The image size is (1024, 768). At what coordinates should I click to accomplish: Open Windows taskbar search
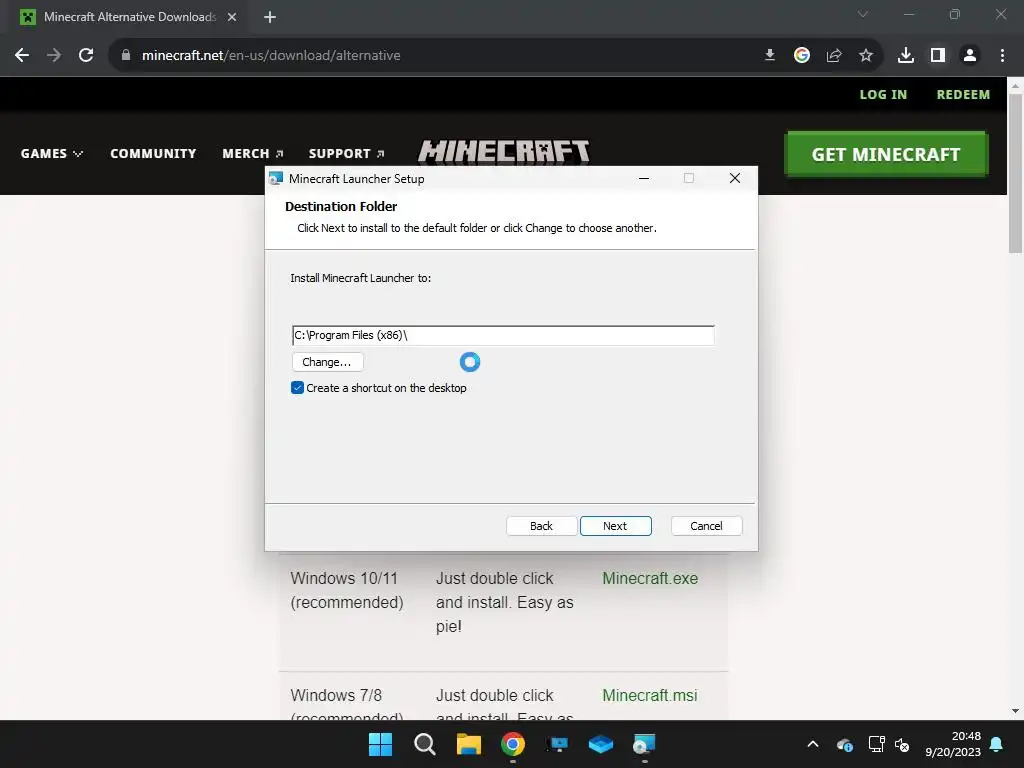424,744
